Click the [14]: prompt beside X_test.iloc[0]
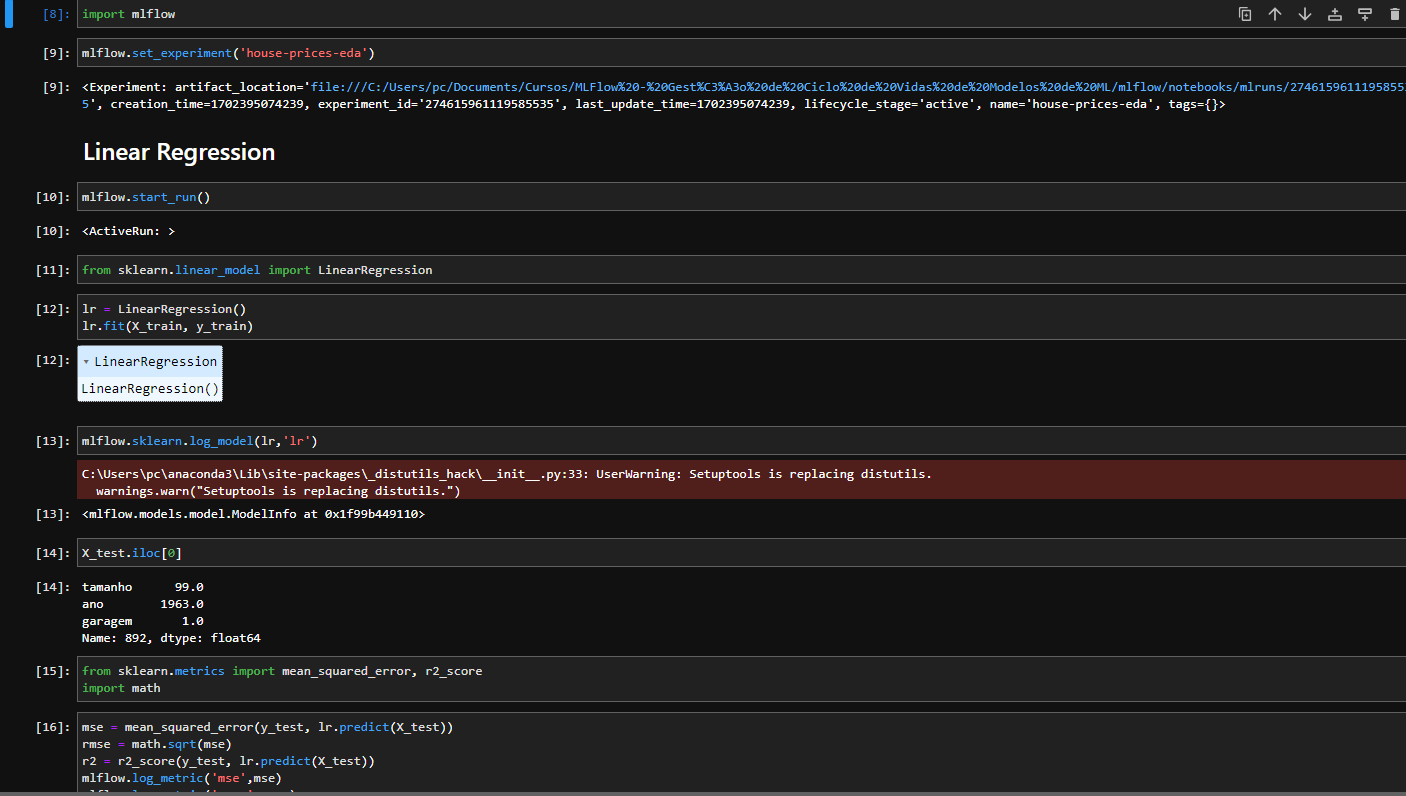Screen dimensions: 1406x796 coord(53,553)
